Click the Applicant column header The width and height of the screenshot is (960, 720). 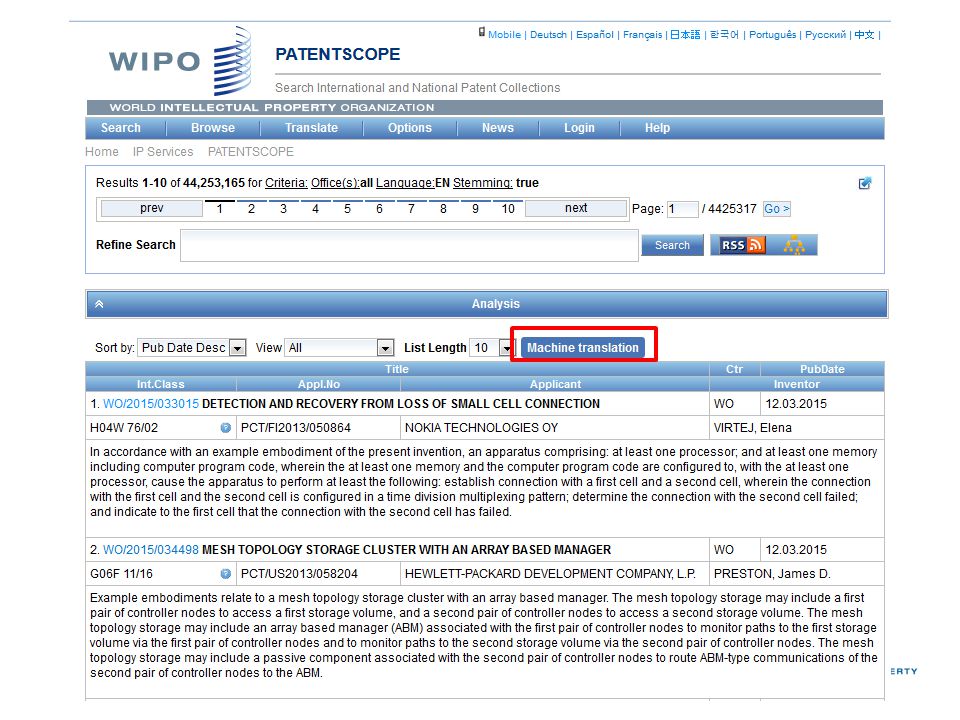point(555,384)
